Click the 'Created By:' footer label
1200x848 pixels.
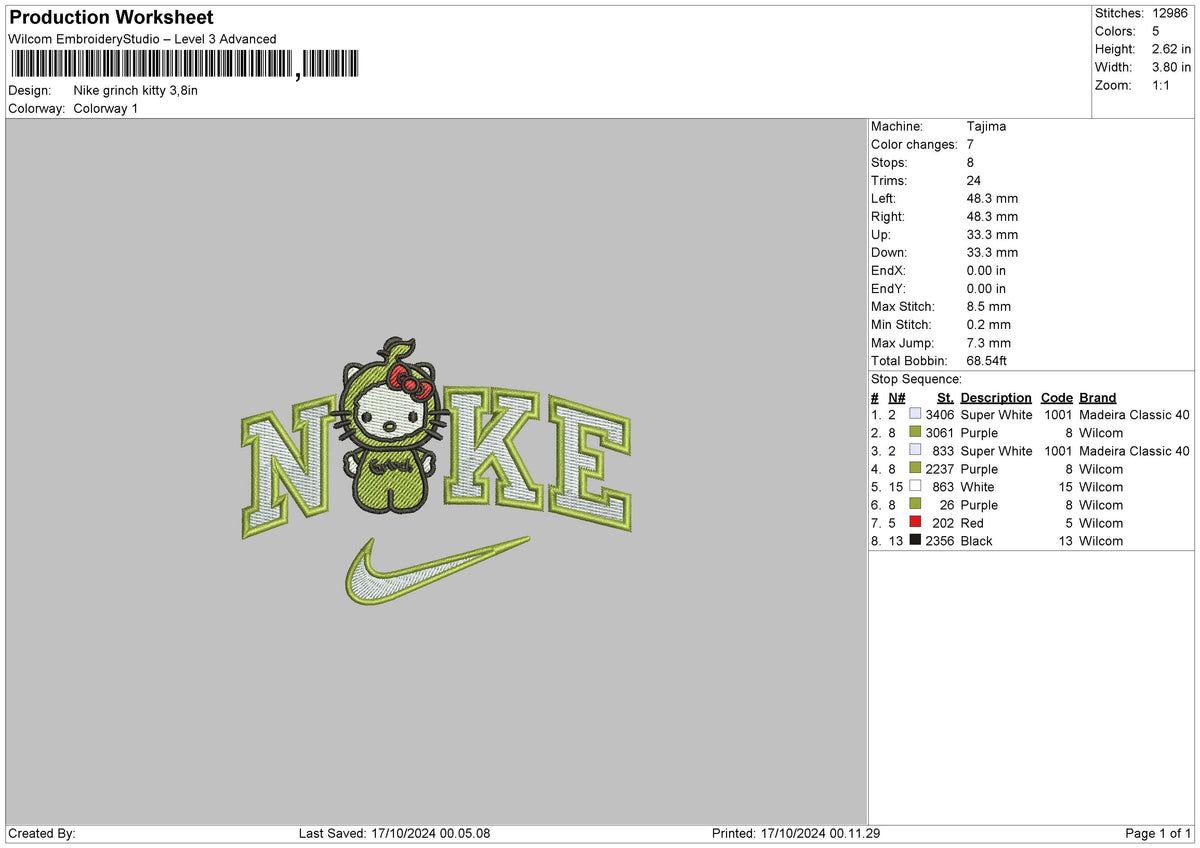click(42, 834)
